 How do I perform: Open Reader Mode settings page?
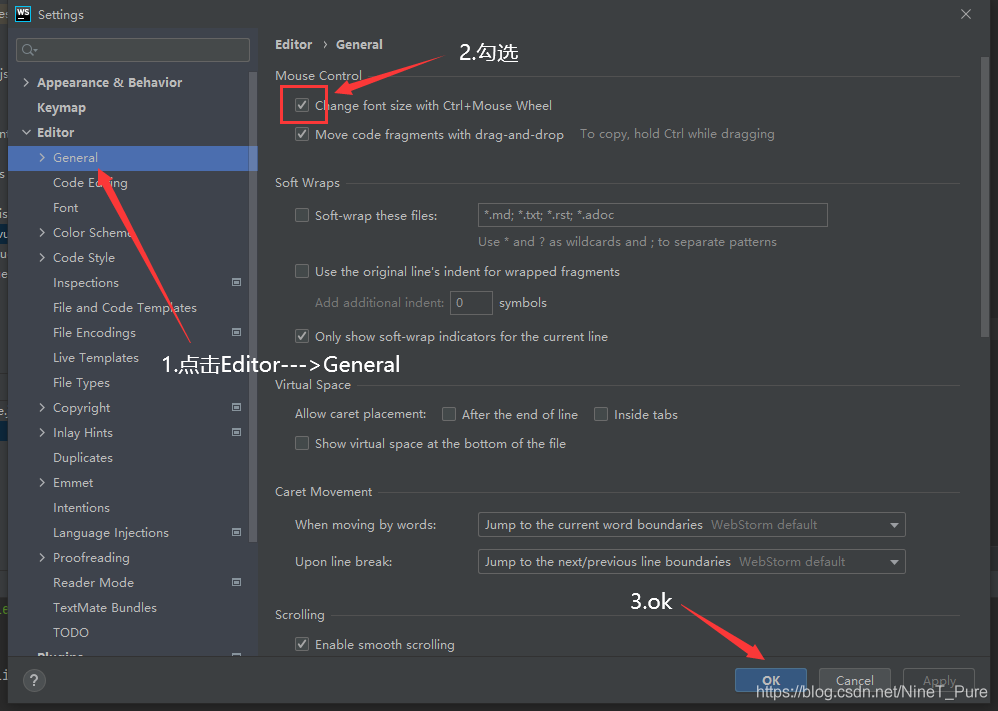click(94, 582)
